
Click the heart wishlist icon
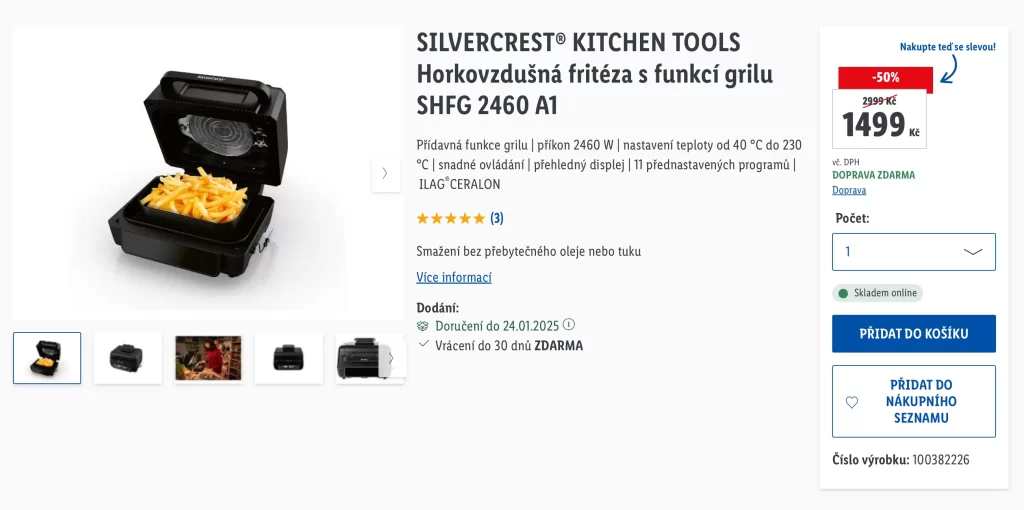click(x=852, y=402)
